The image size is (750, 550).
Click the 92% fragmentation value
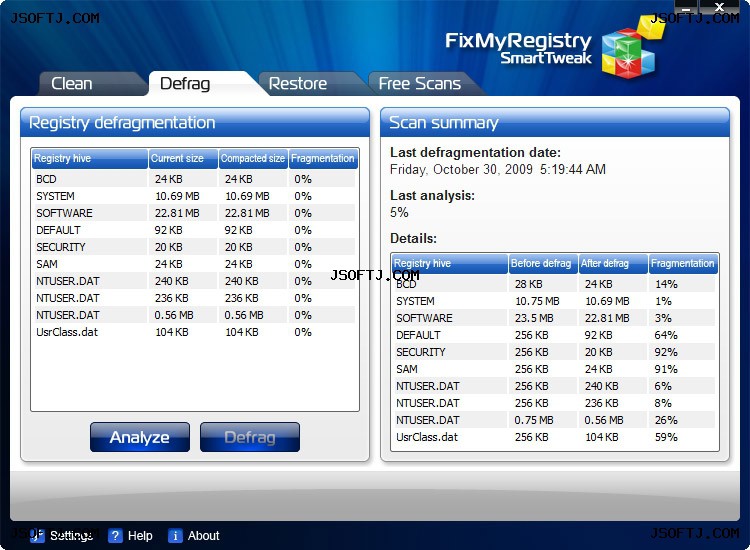[666, 352]
